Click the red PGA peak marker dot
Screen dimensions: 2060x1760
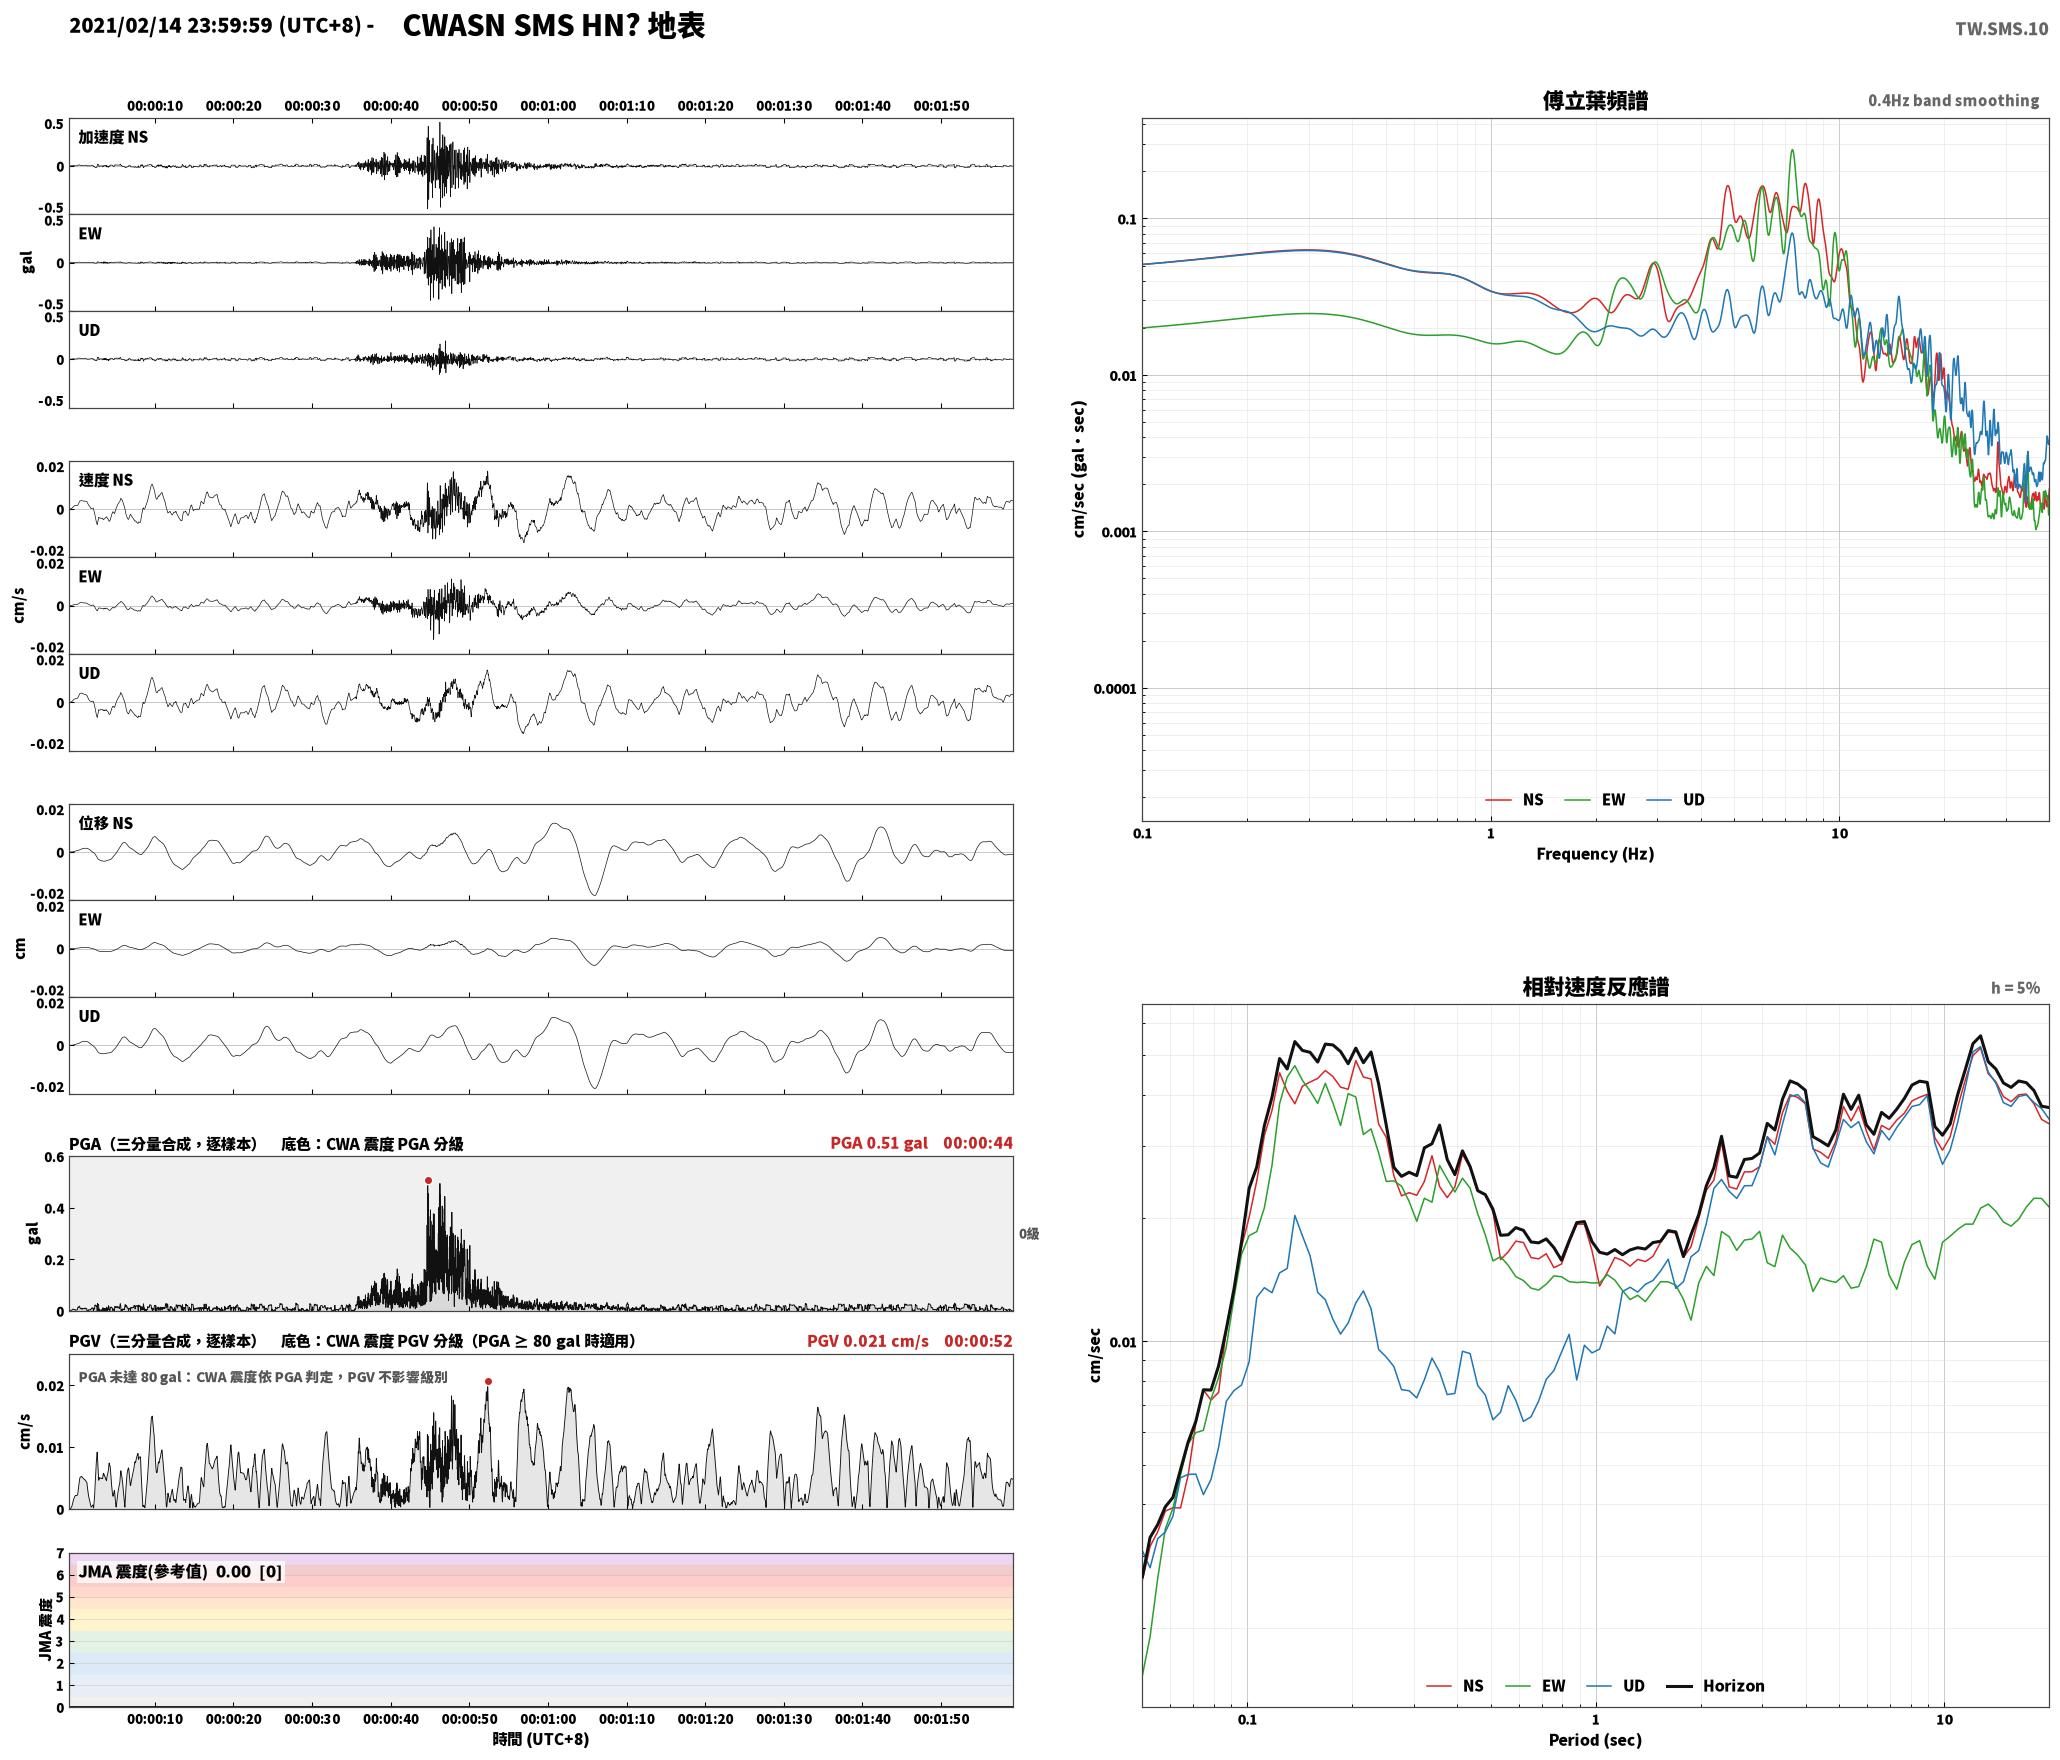pyautogui.click(x=428, y=1181)
